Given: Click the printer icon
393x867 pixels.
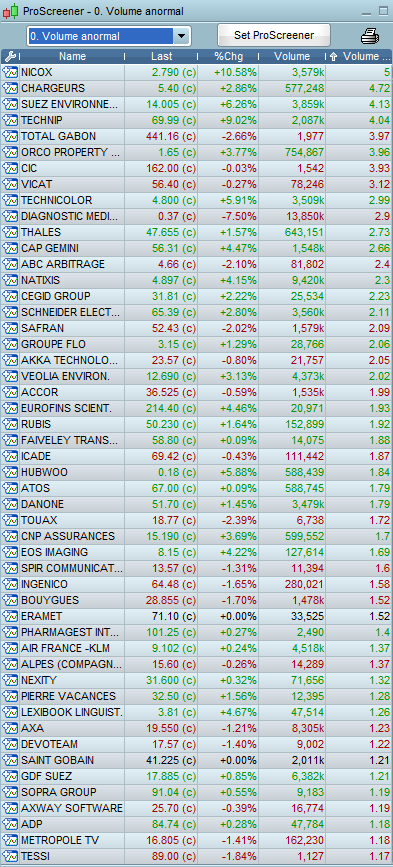Looking at the screenshot, I should point(370,36).
